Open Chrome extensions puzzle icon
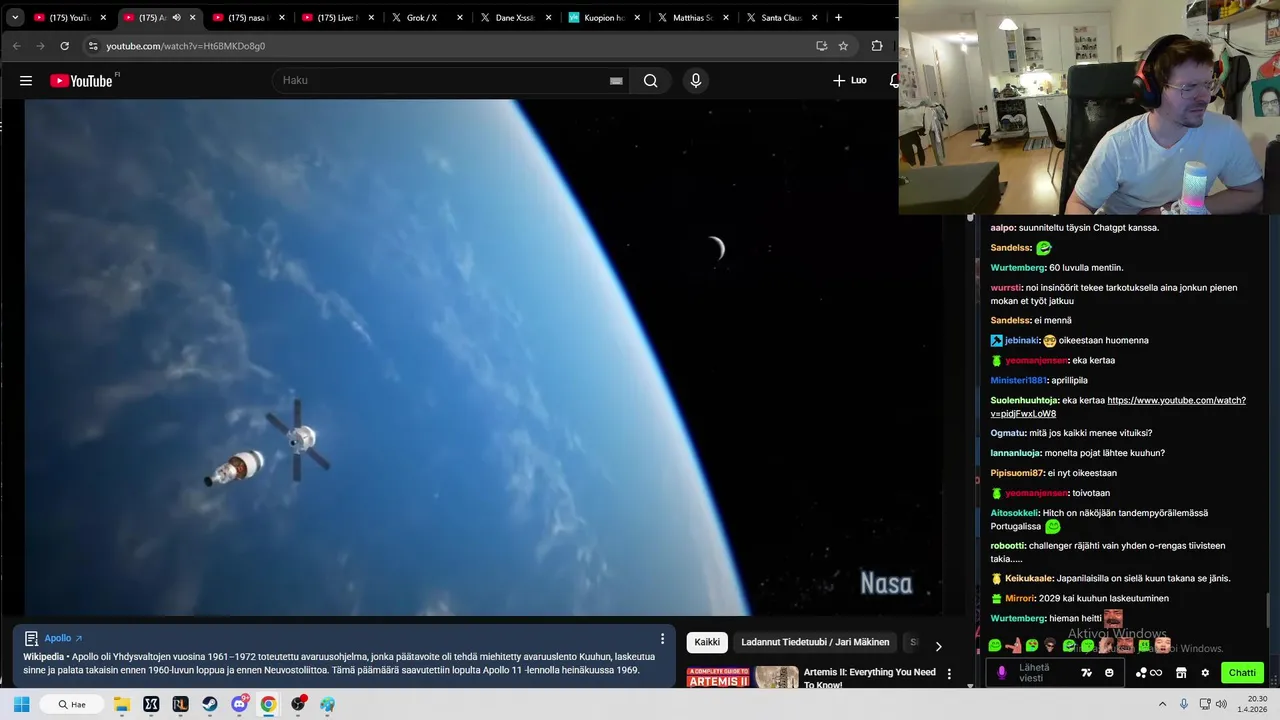Screen dimensions: 1280x720 [877, 46]
